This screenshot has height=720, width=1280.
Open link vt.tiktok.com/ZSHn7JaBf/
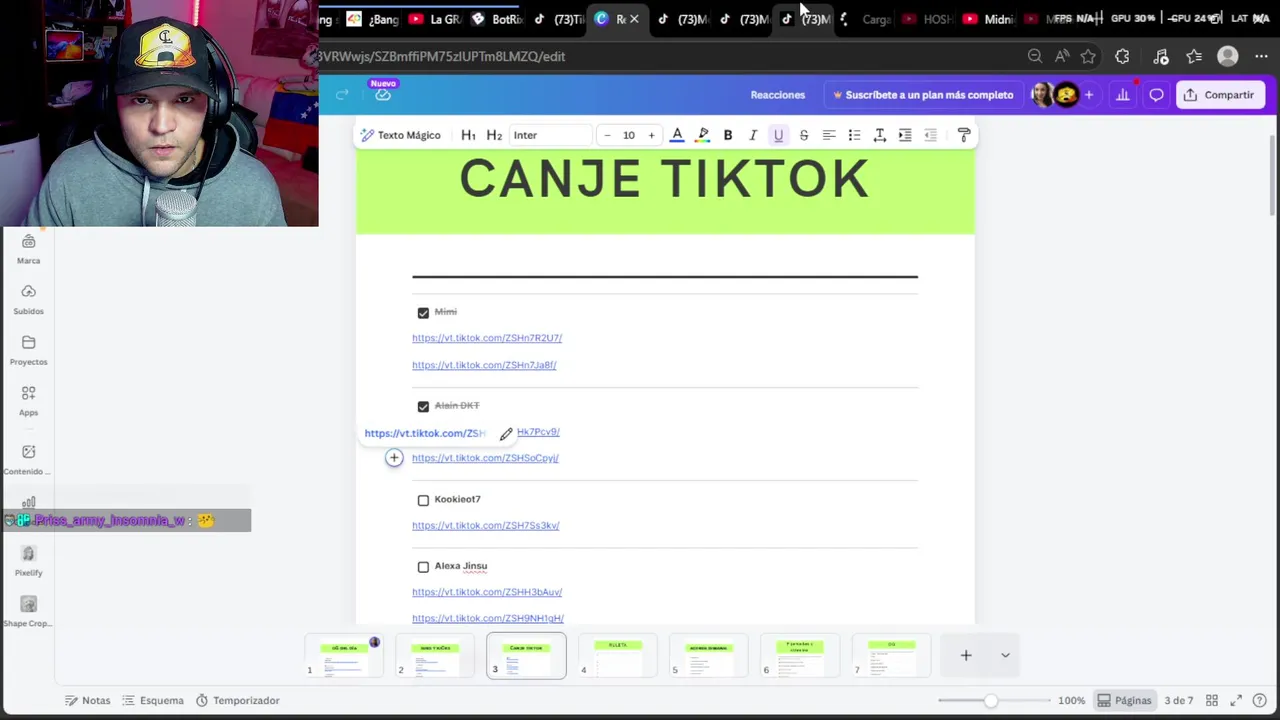484,365
